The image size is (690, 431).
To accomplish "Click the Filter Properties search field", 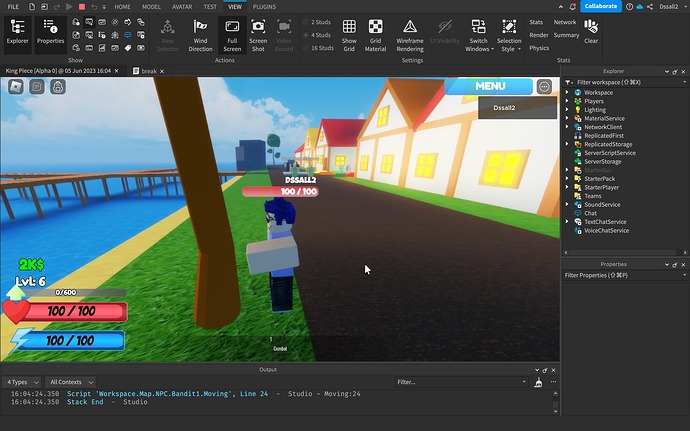I will pos(626,275).
